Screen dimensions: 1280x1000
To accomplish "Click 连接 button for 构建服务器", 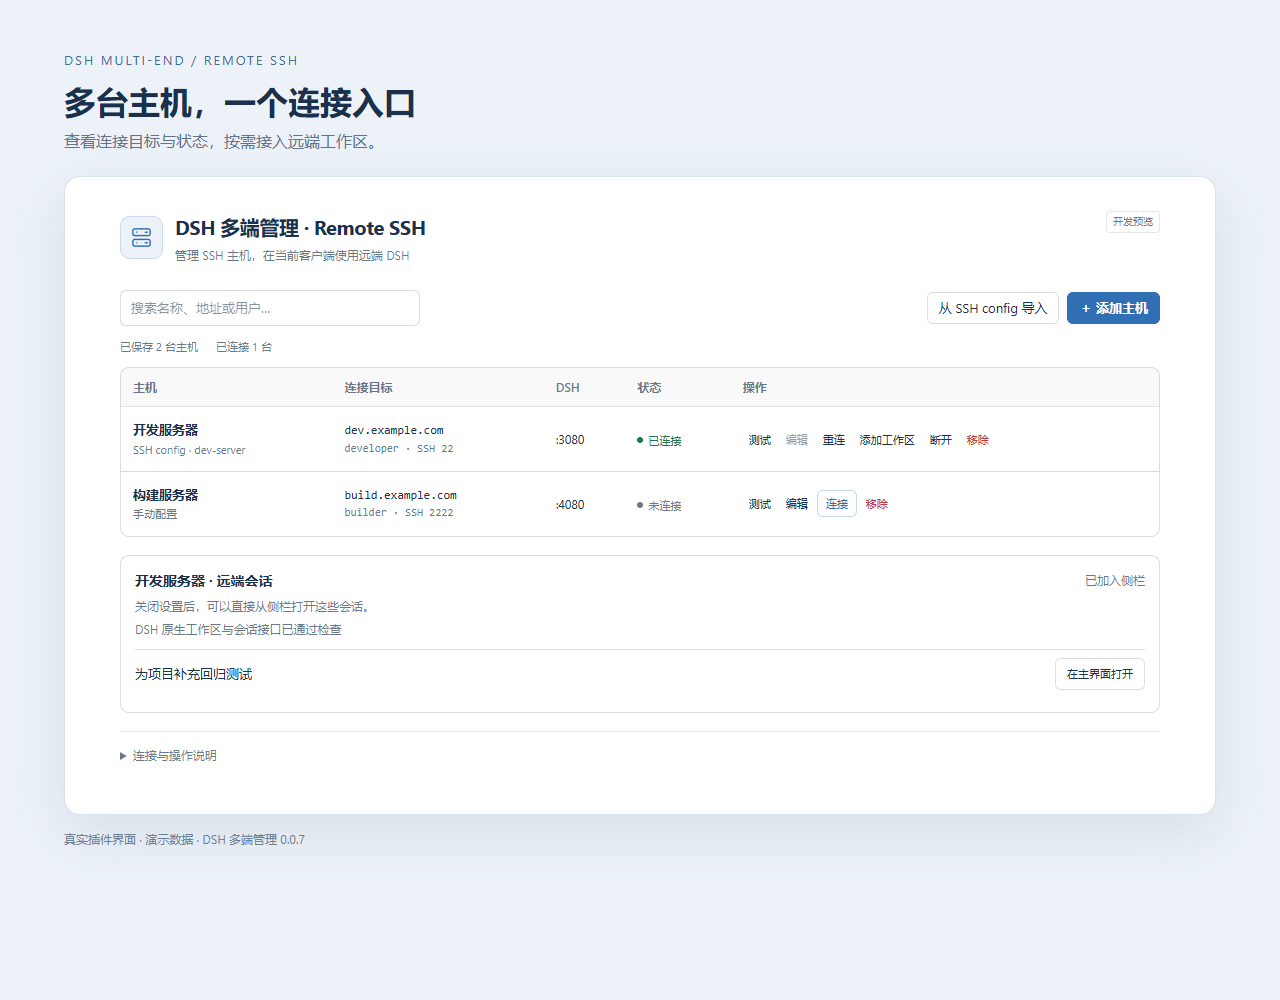I will 837,504.
